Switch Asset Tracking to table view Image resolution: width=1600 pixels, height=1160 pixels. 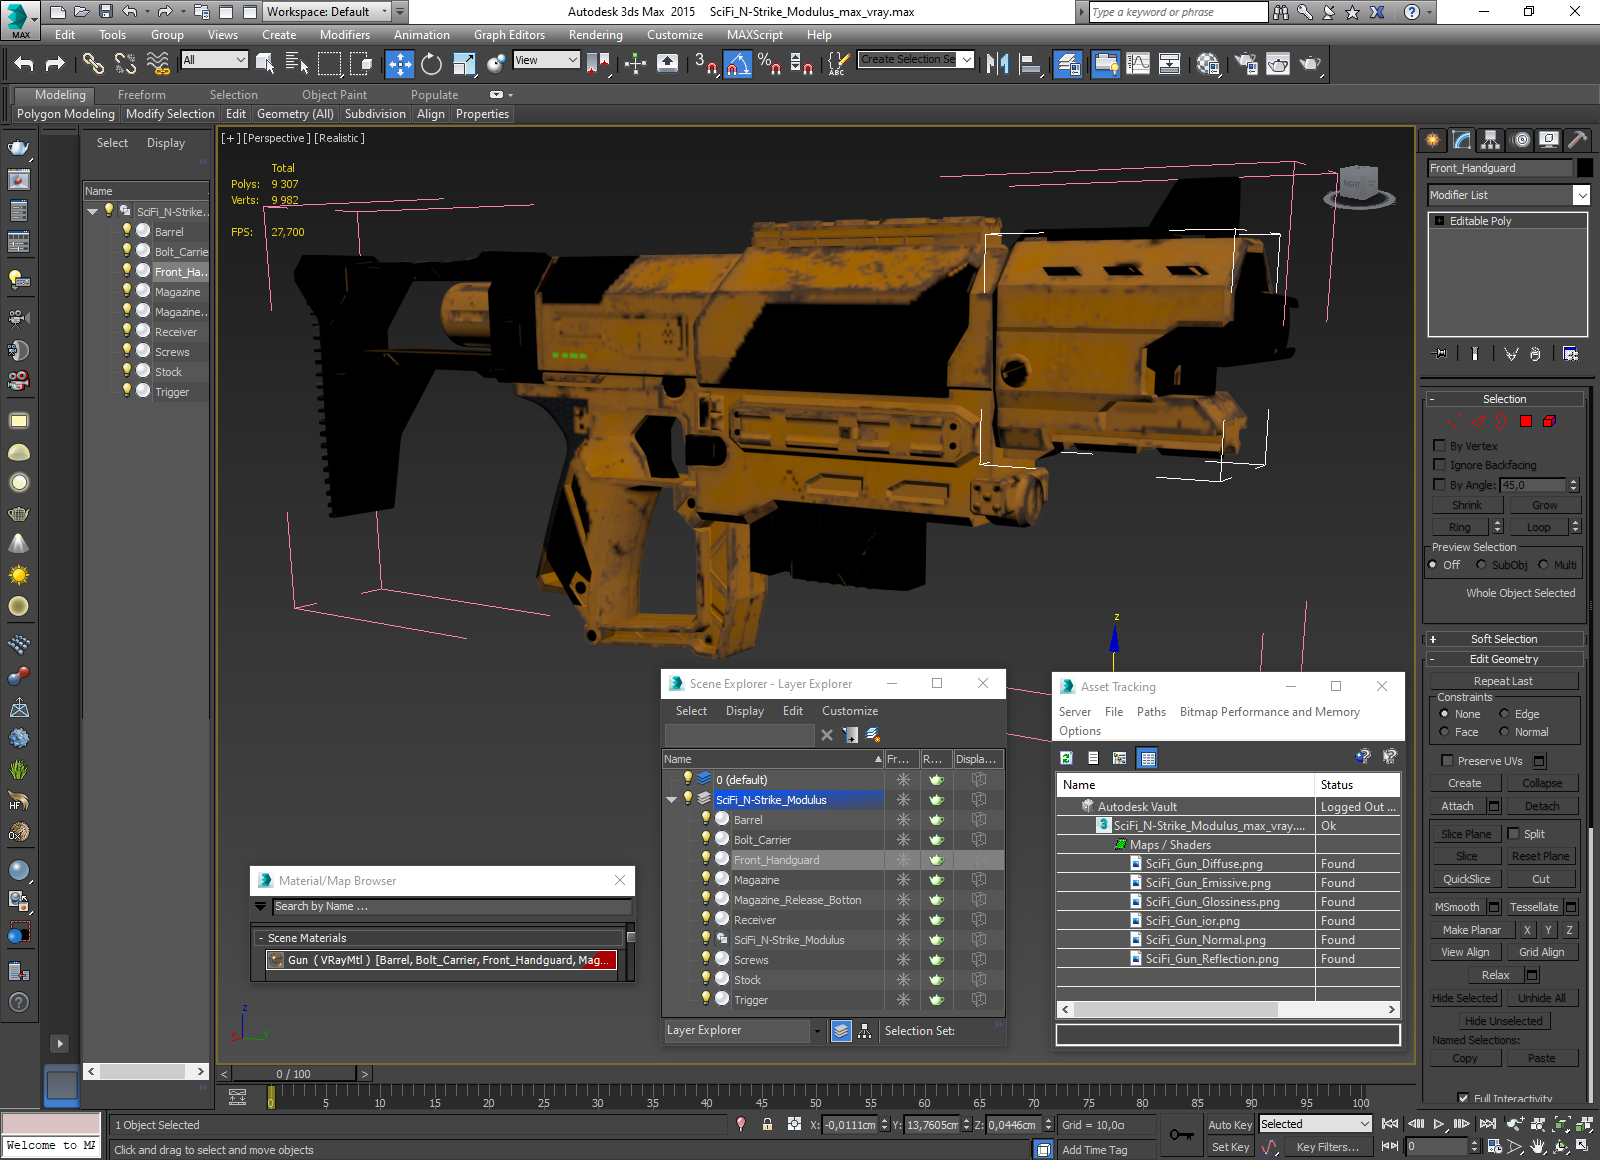tap(1148, 758)
